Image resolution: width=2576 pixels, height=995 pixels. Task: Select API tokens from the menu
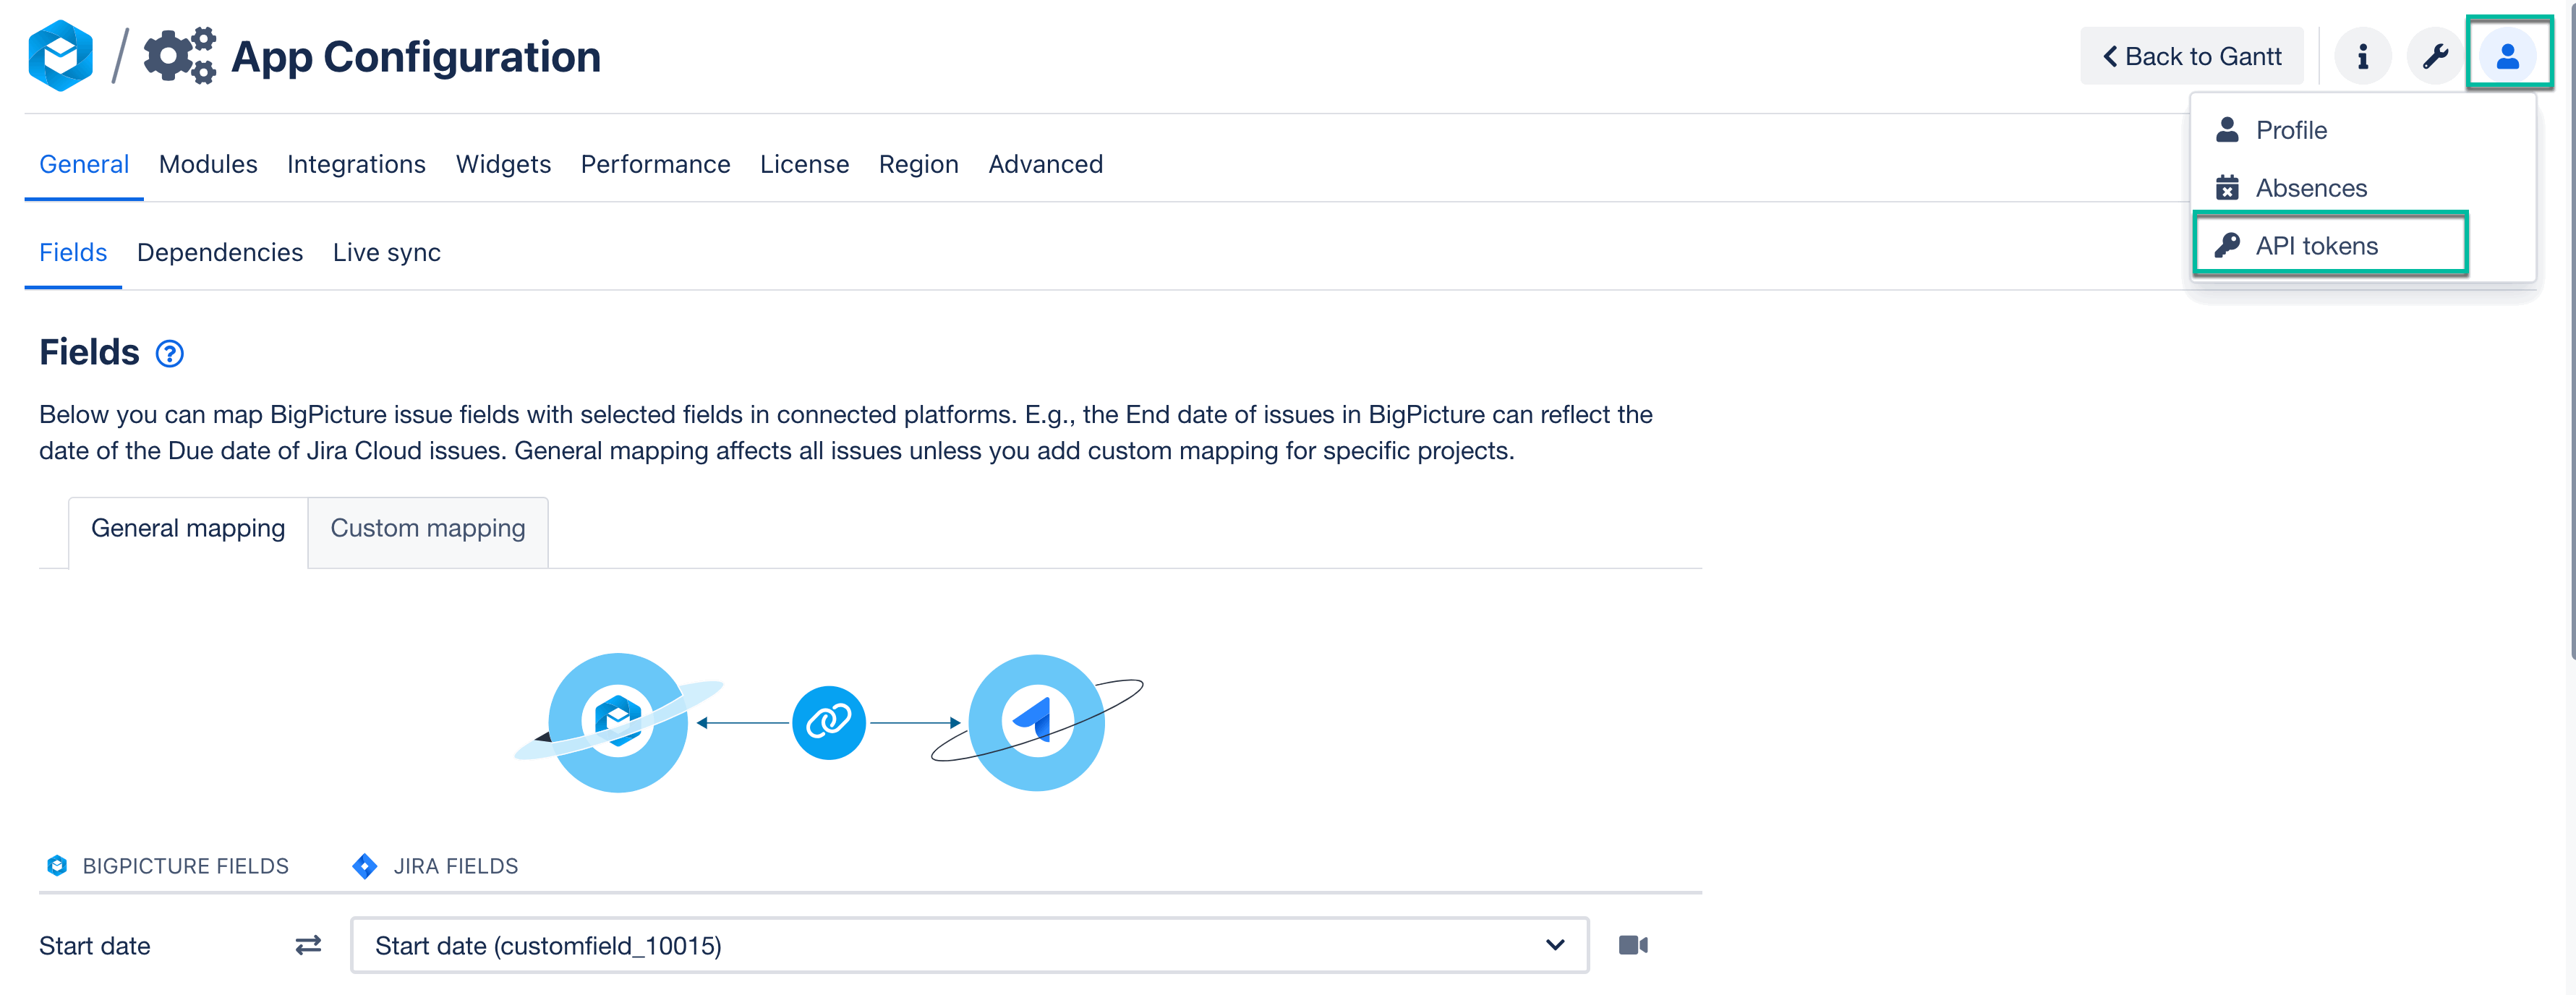[x=2316, y=245]
